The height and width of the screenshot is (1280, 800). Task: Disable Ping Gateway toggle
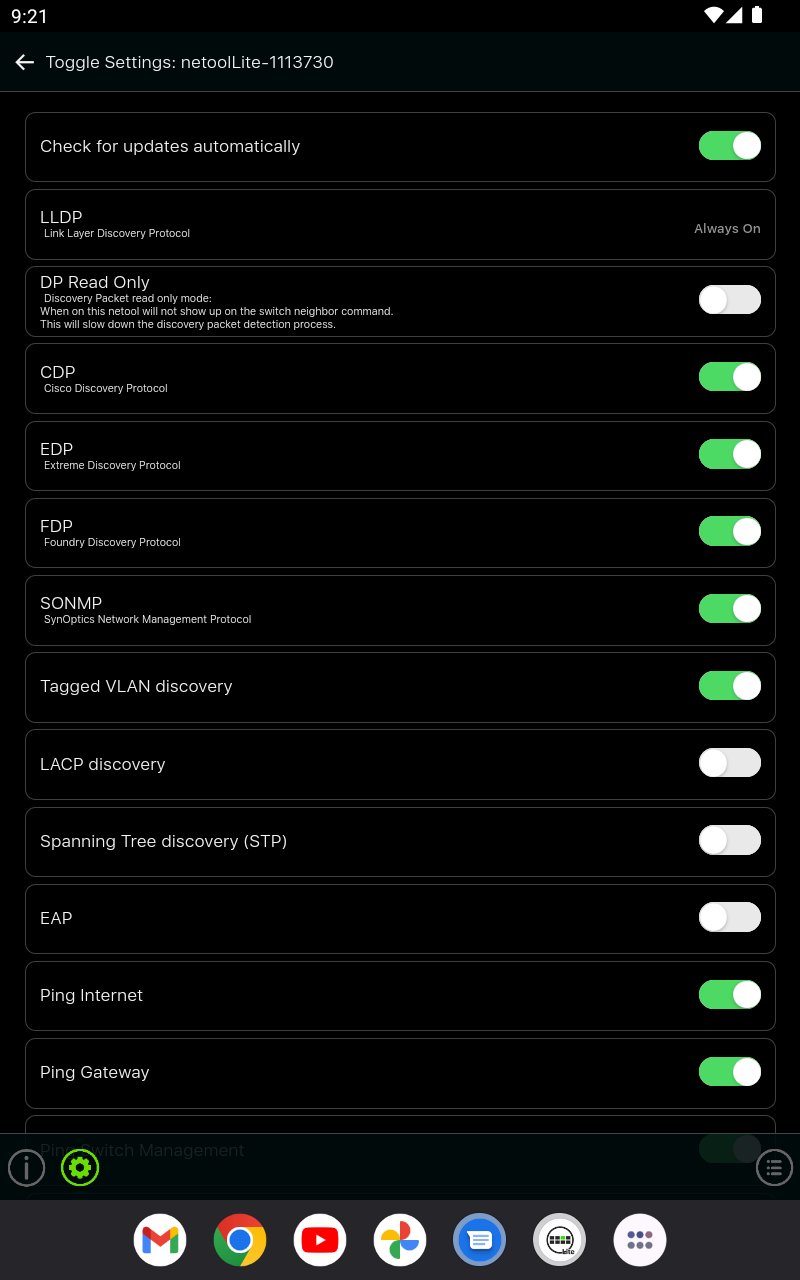point(729,1072)
